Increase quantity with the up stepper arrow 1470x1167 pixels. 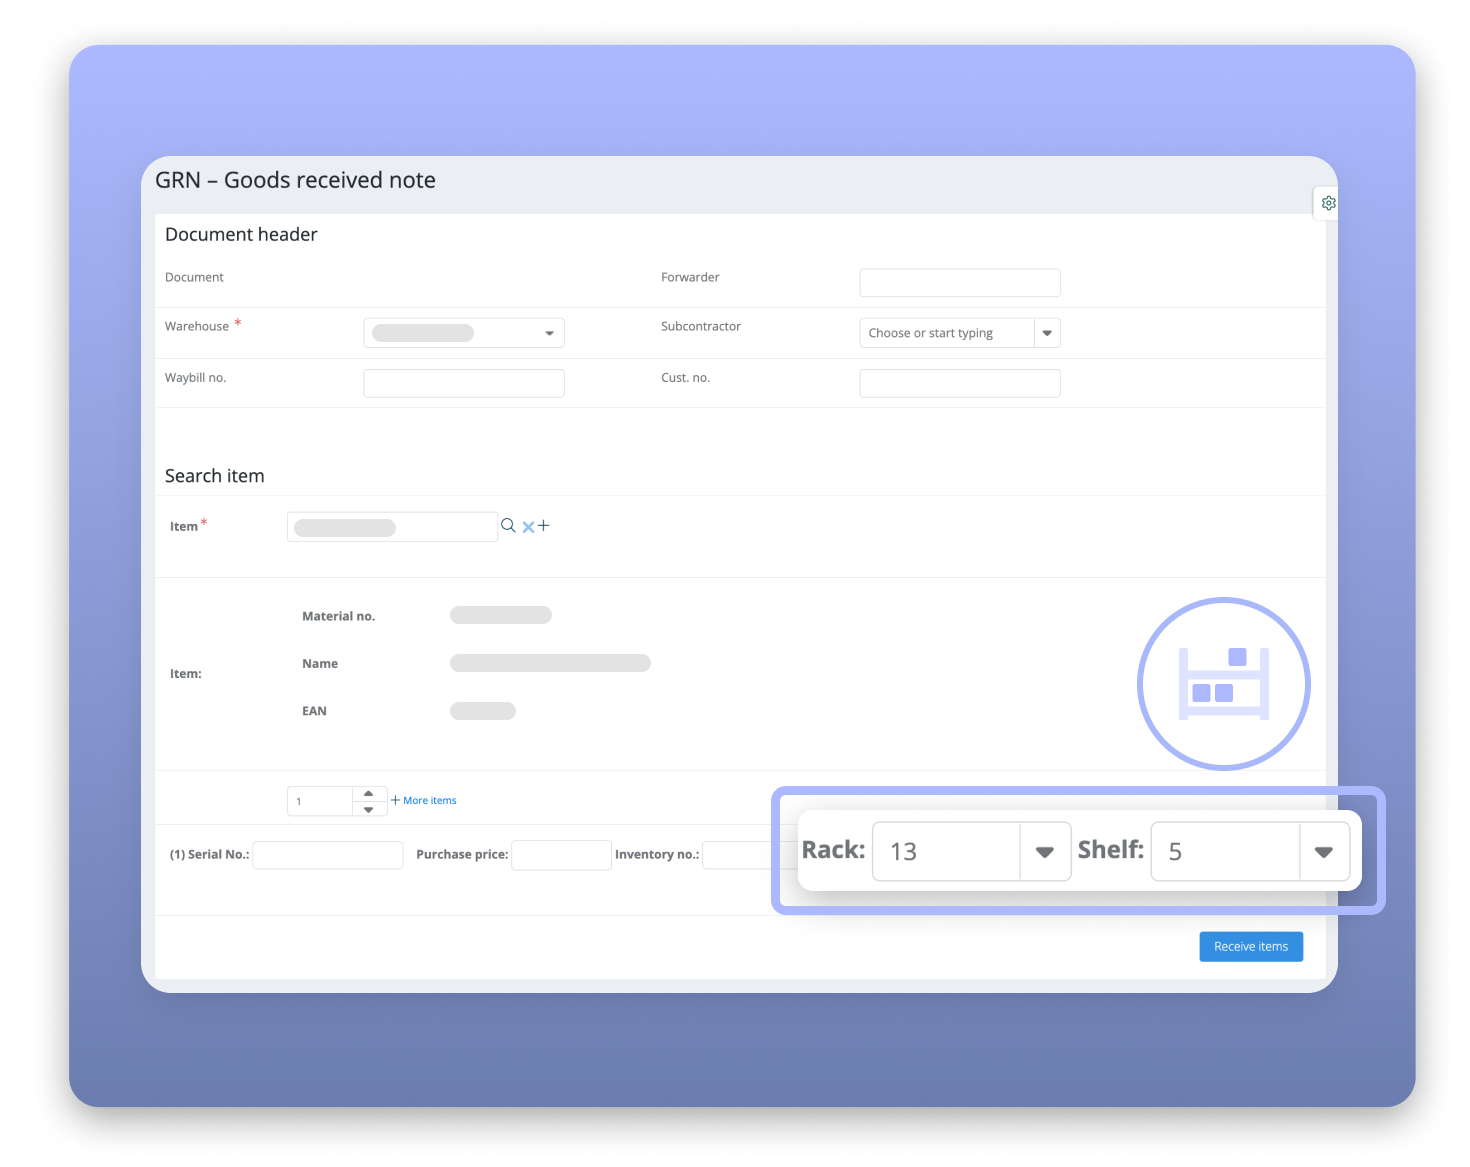(369, 794)
